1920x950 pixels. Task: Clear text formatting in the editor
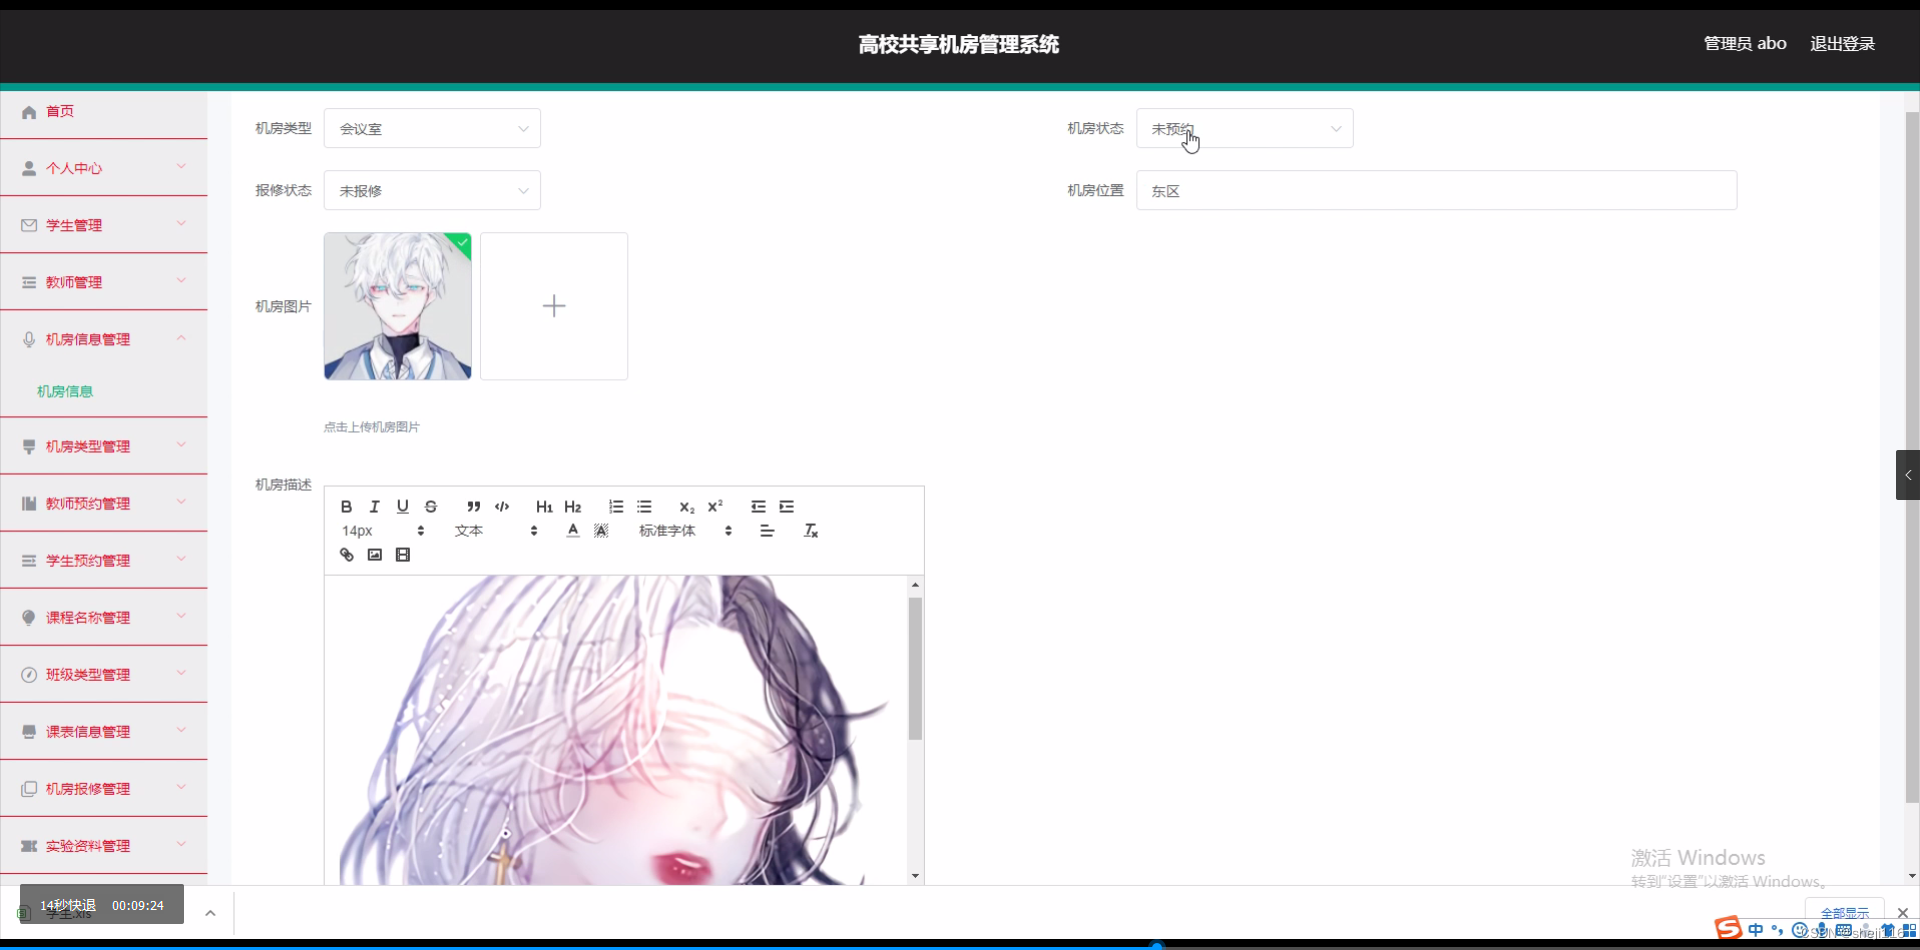811,530
